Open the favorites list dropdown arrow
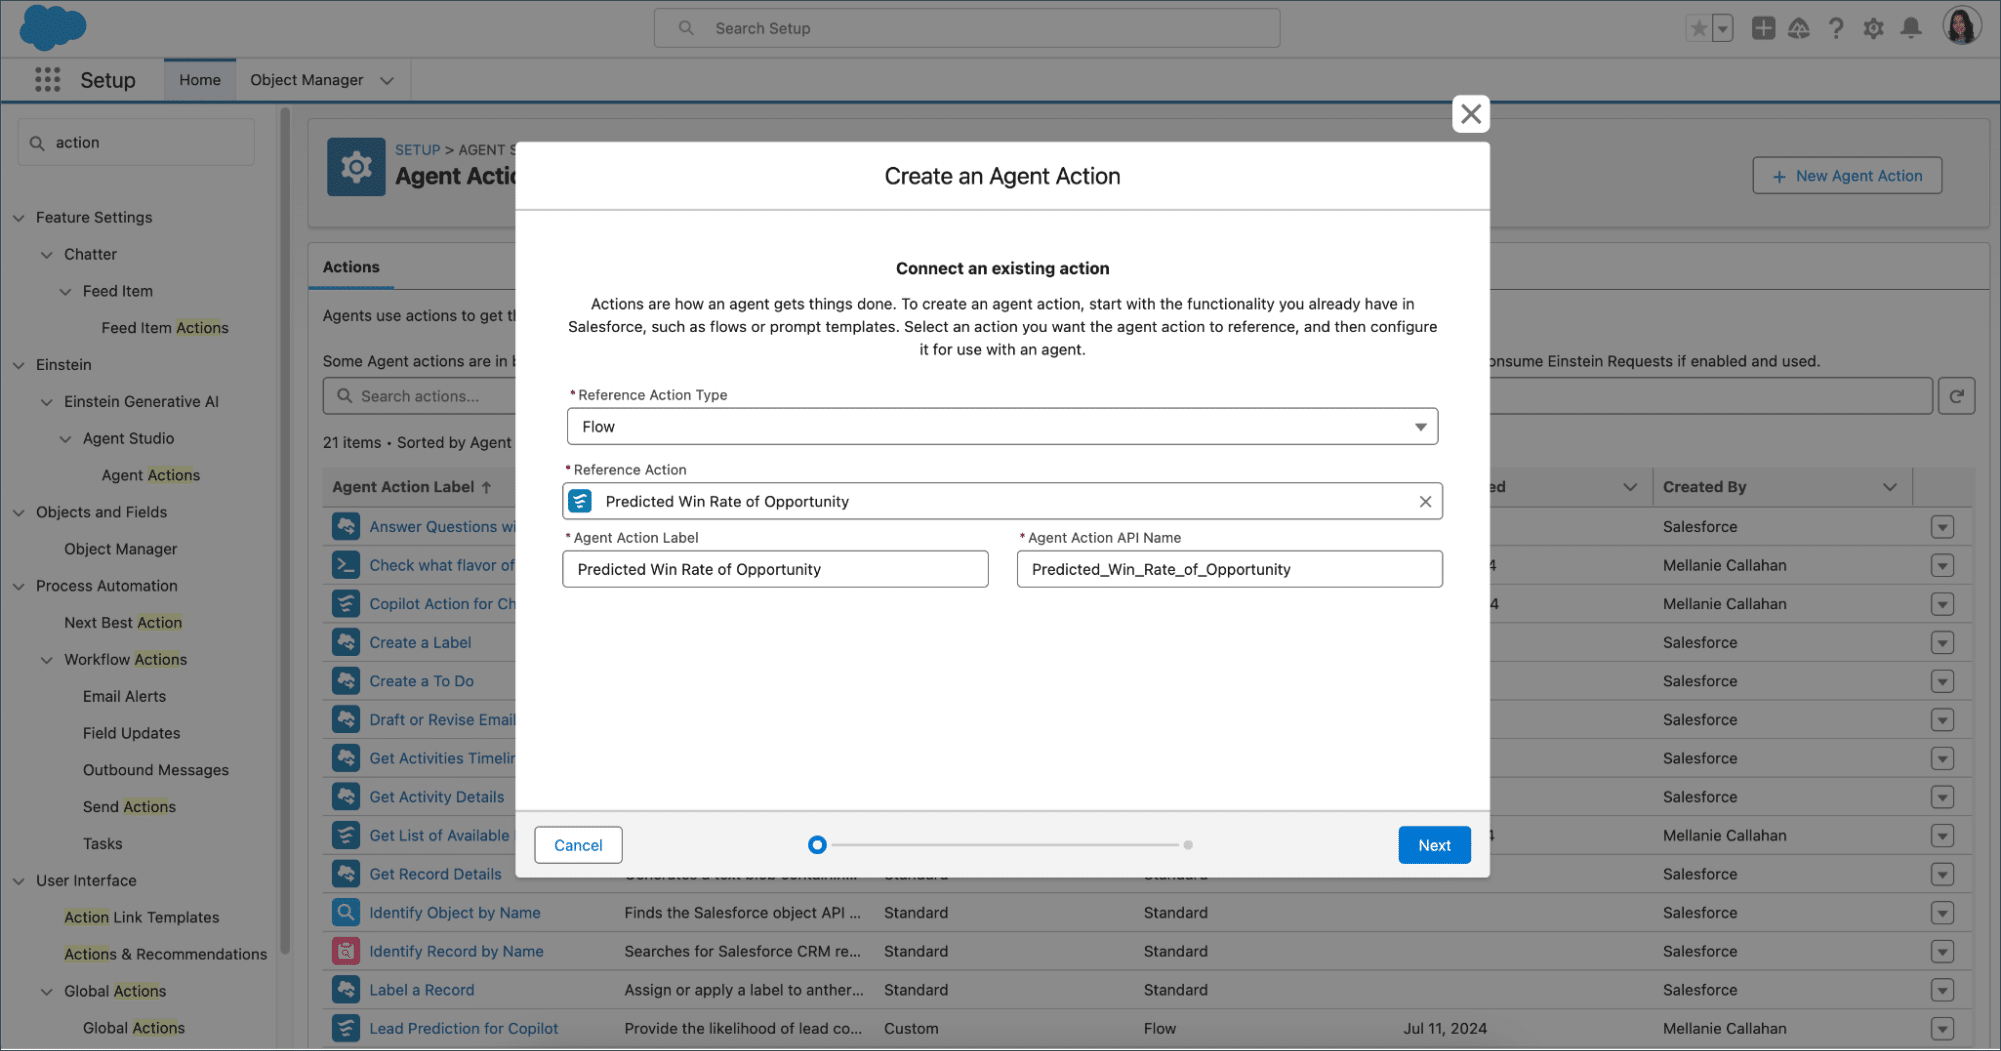The width and height of the screenshot is (2001, 1051). tap(1722, 28)
